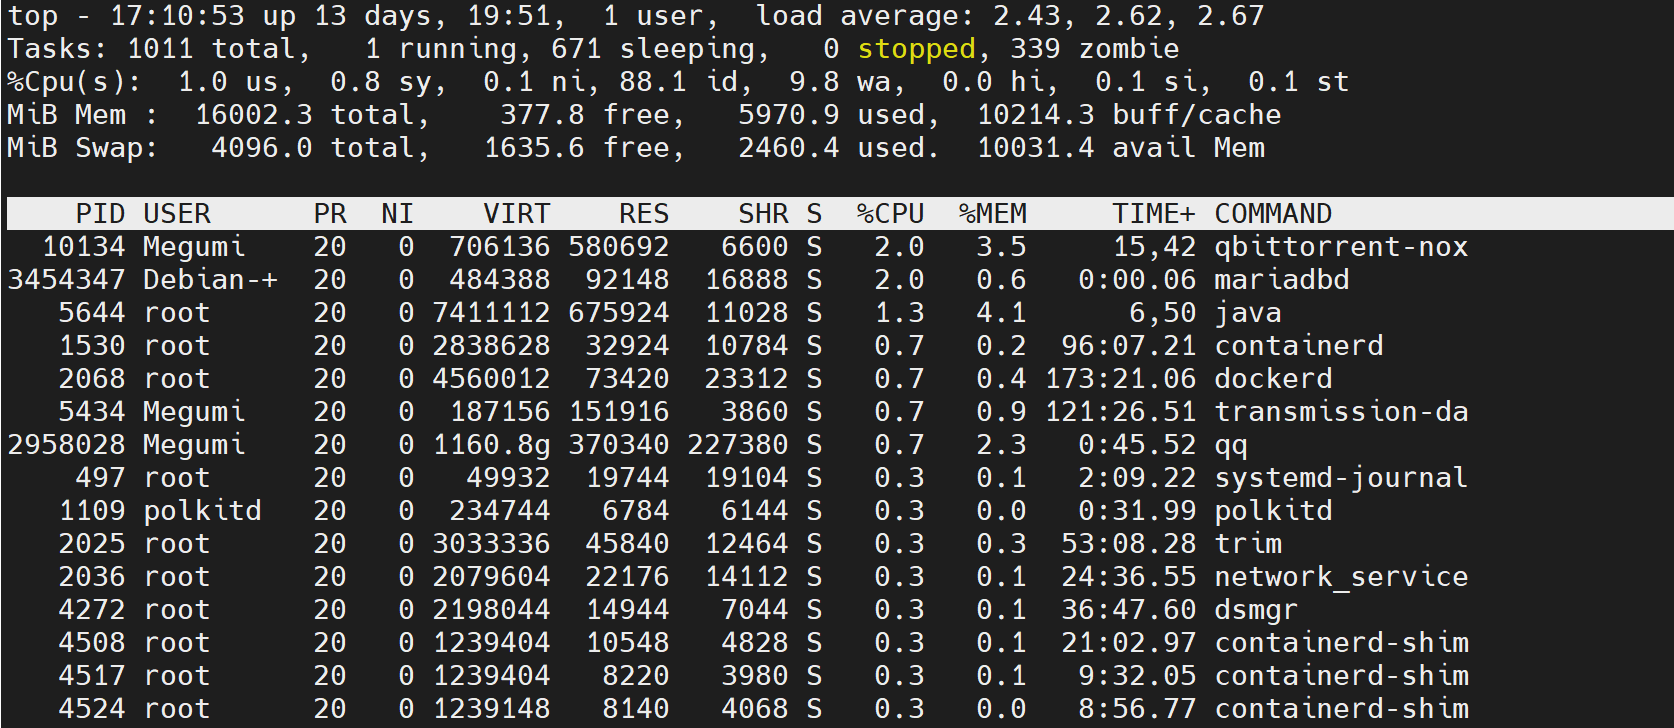Select the PR column header
This screenshot has width=1674, height=728.
pyautogui.click(x=330, y=214)
